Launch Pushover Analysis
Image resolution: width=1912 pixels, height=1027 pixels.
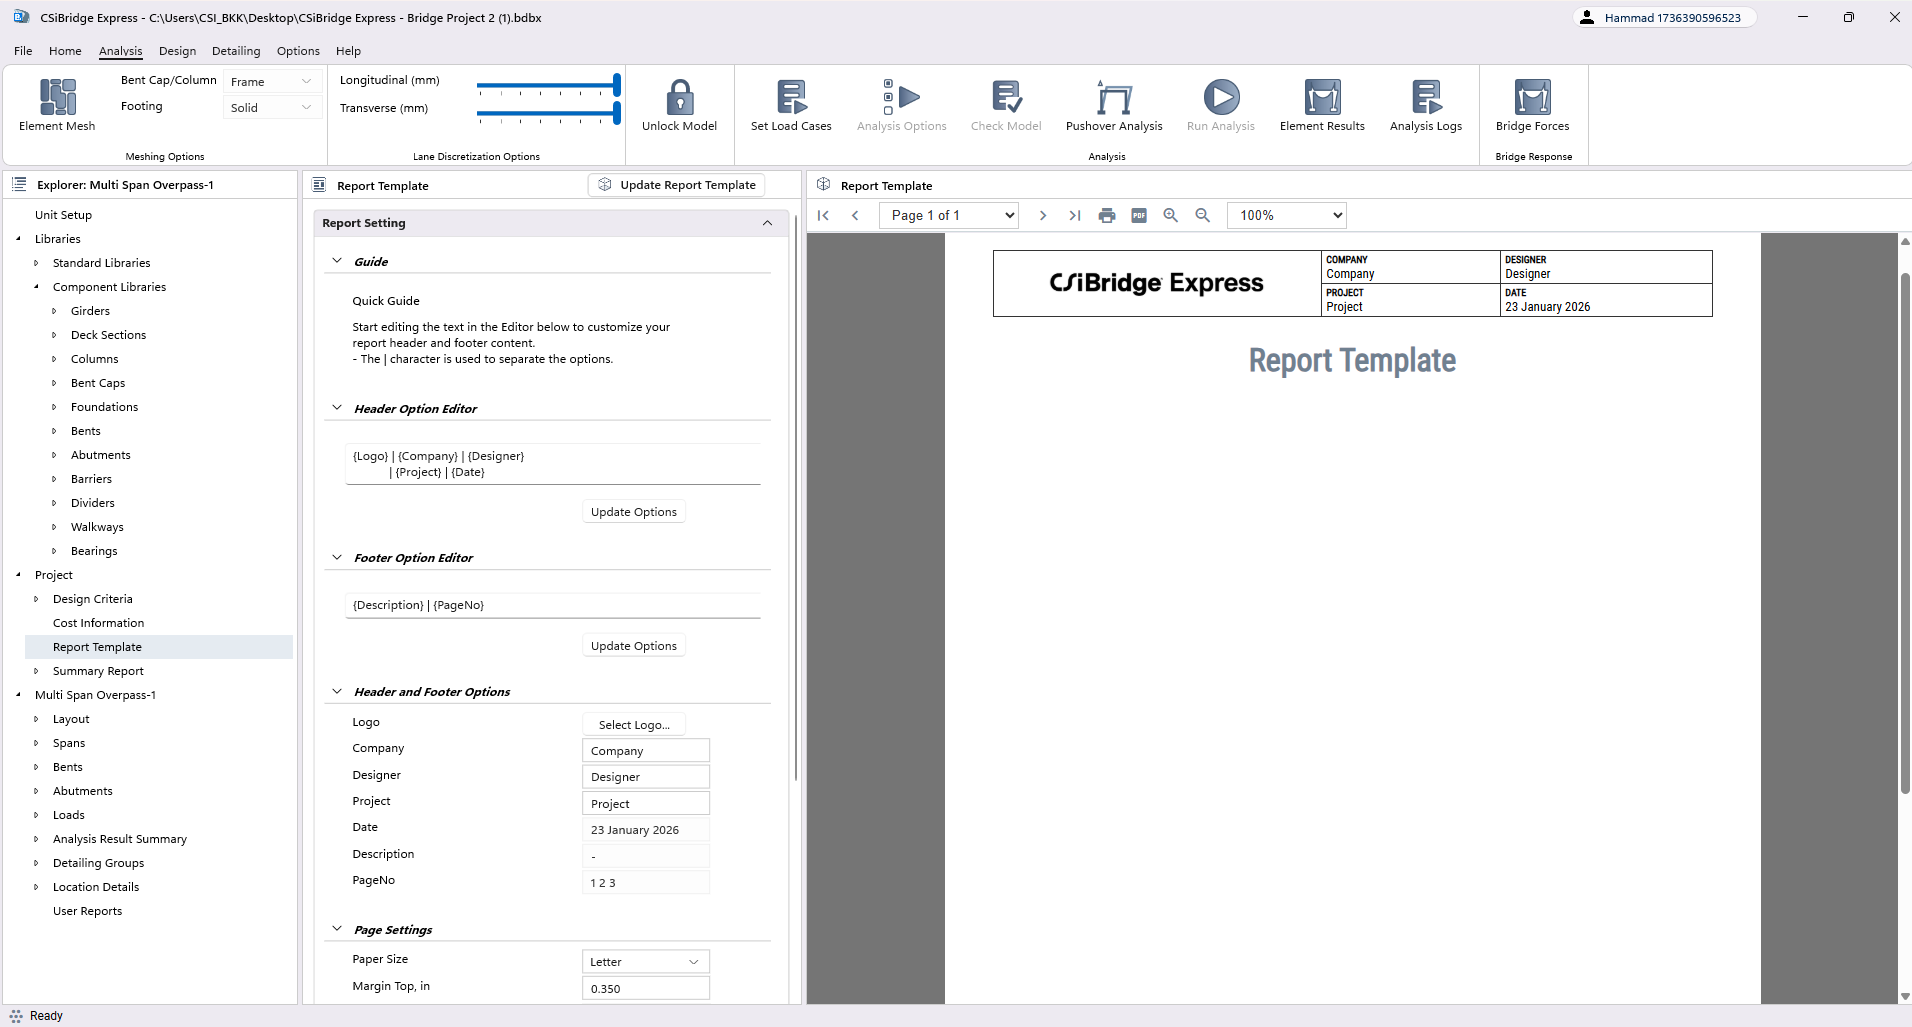(x=1113, y=105)
